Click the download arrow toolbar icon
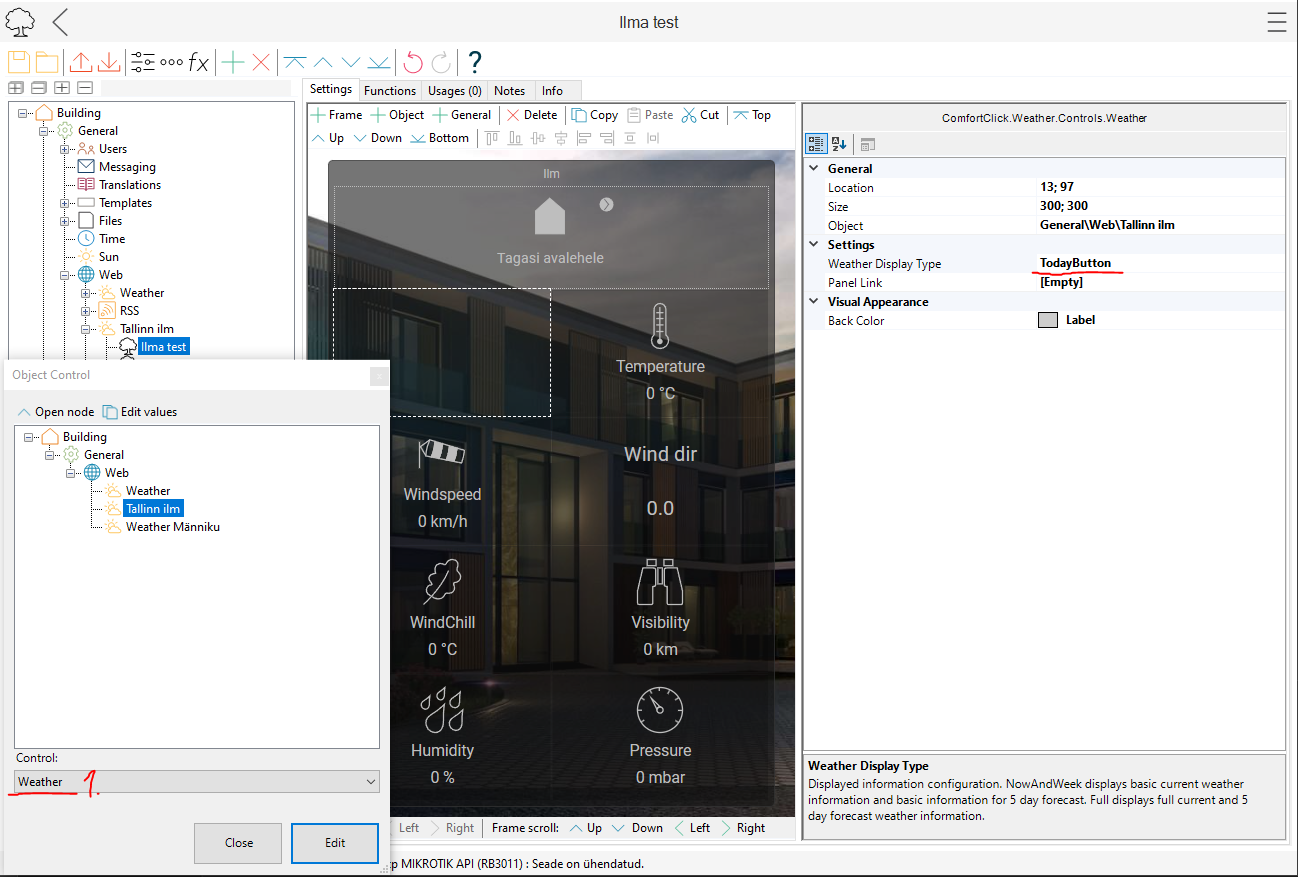Image resolution: width=1298 pixels, height=877 pixels. click(x=108, y=62)
